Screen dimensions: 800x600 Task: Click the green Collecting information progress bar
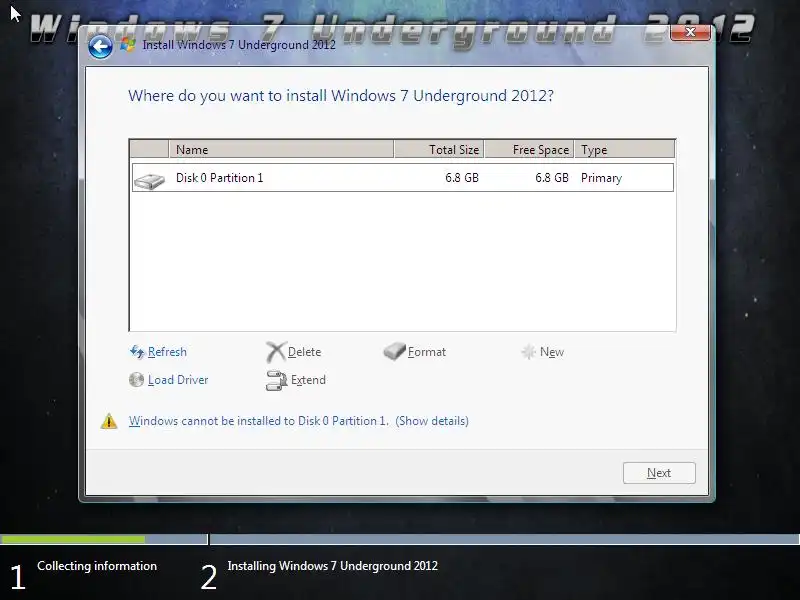pyautogui.click(x=72, y=539)
